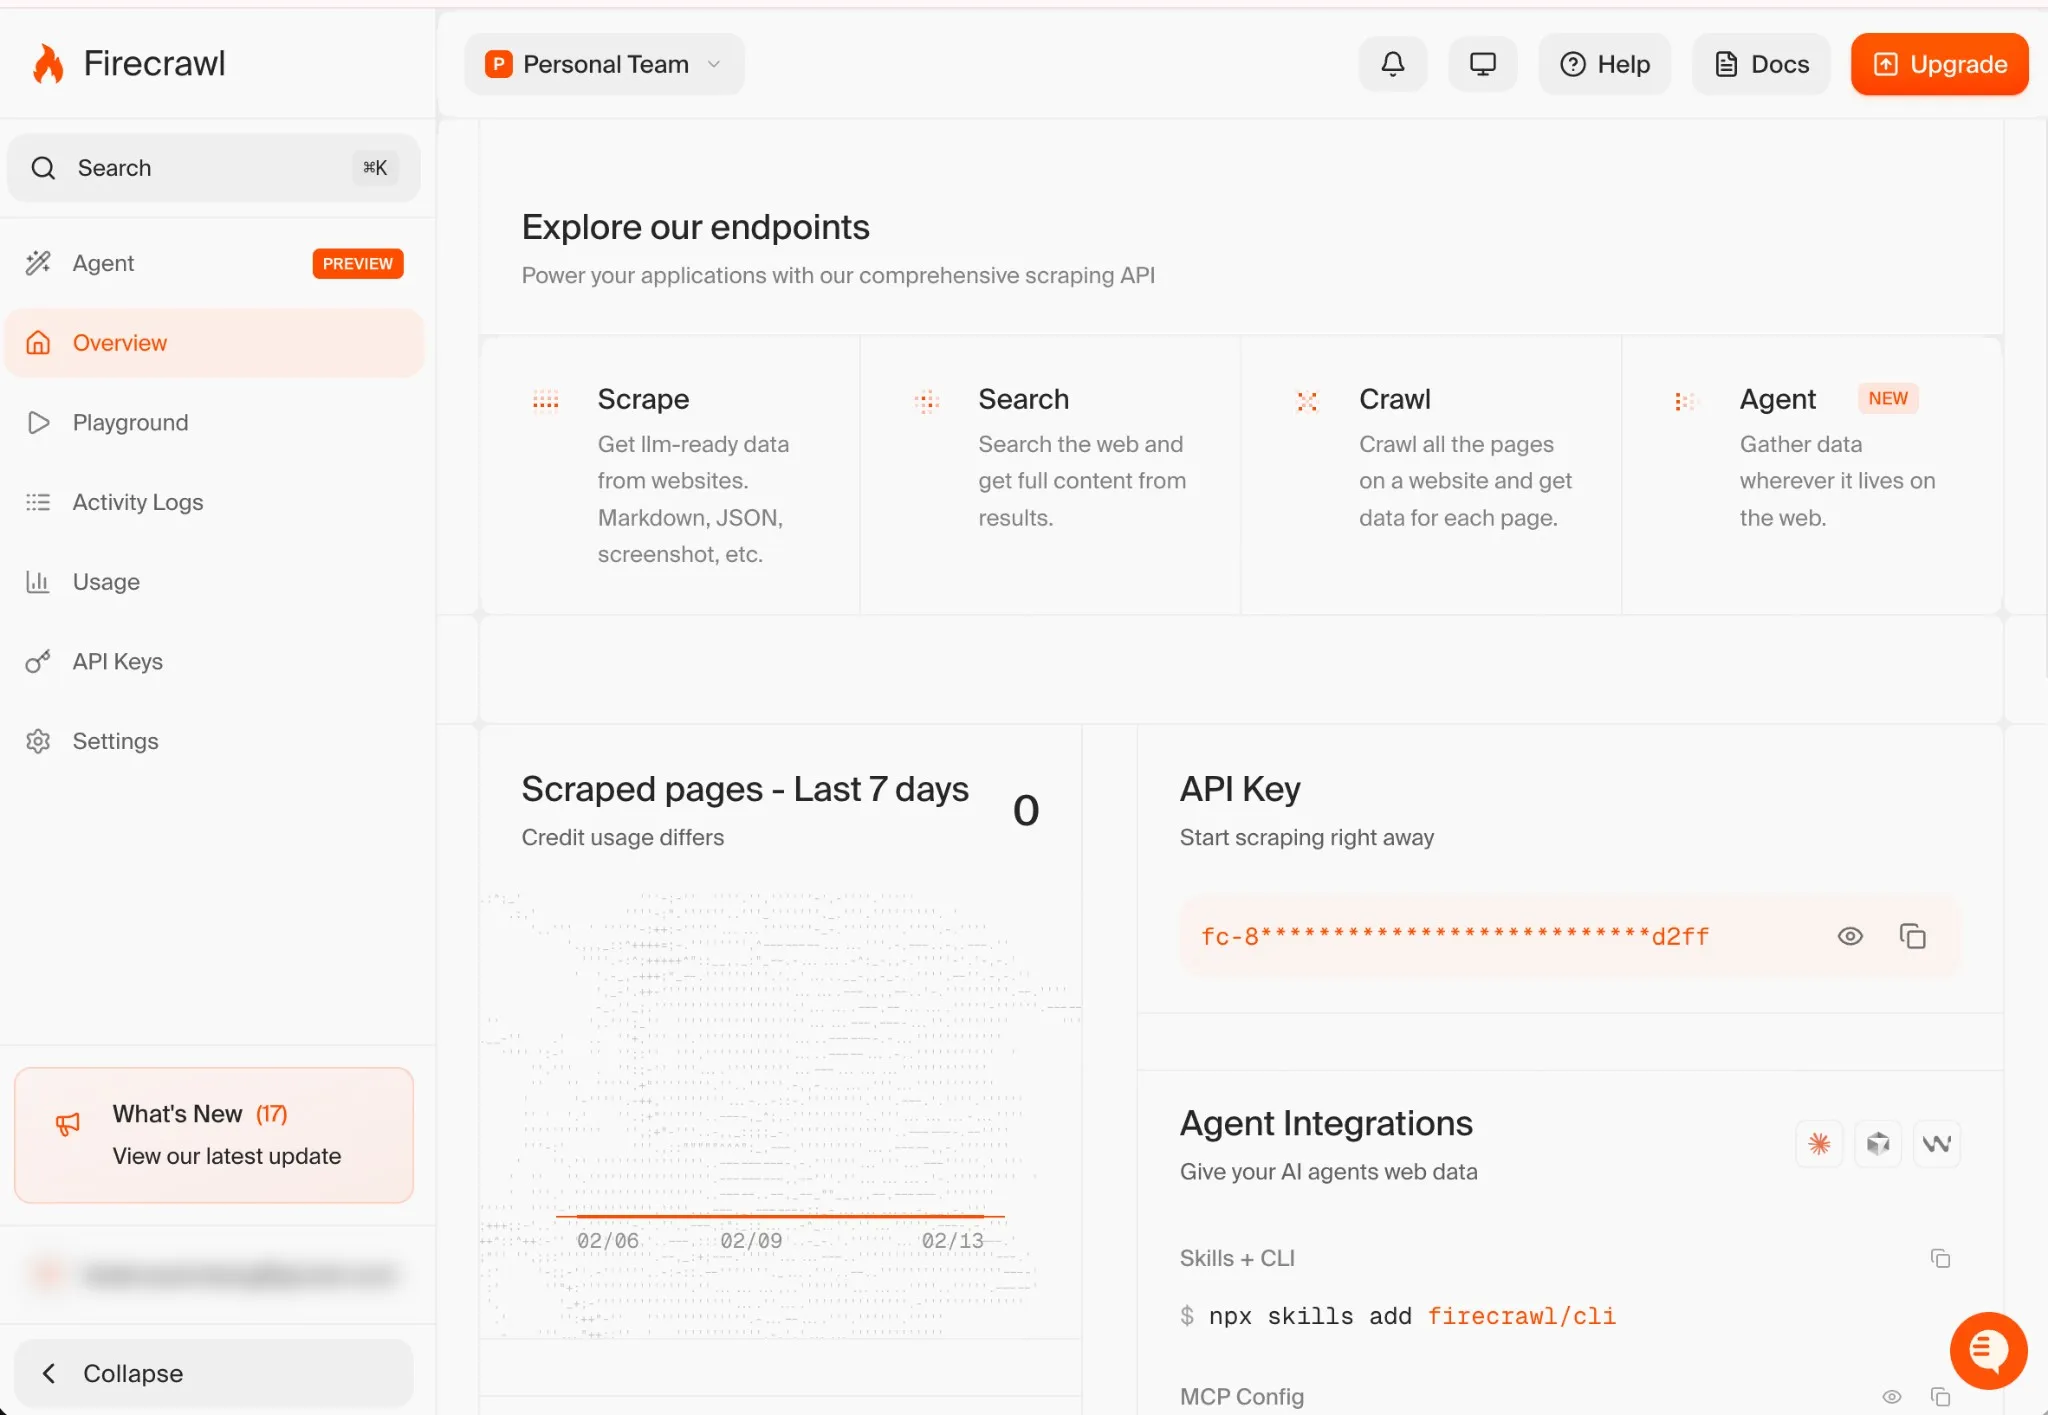2048x1415 pixels.
Task: Open the notifications bell
Action: point(1392,64)
